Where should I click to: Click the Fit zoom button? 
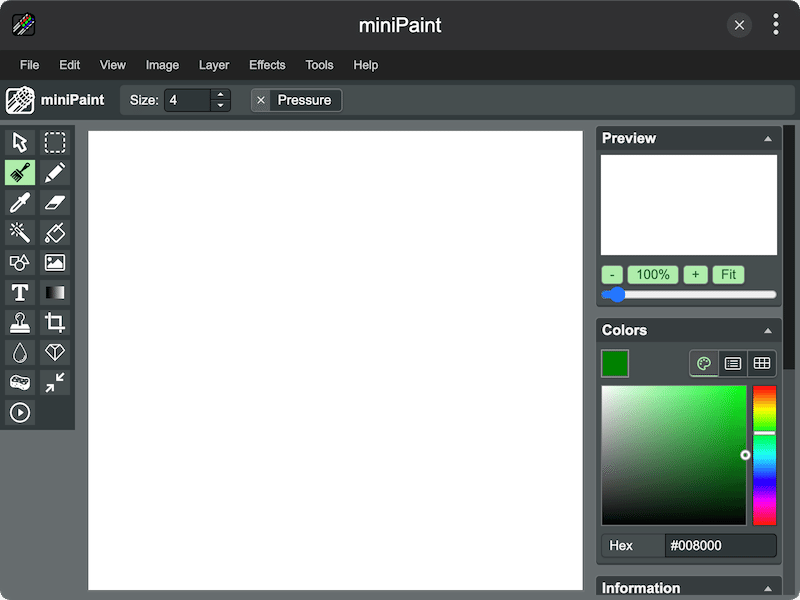click(x=728, y=275)
